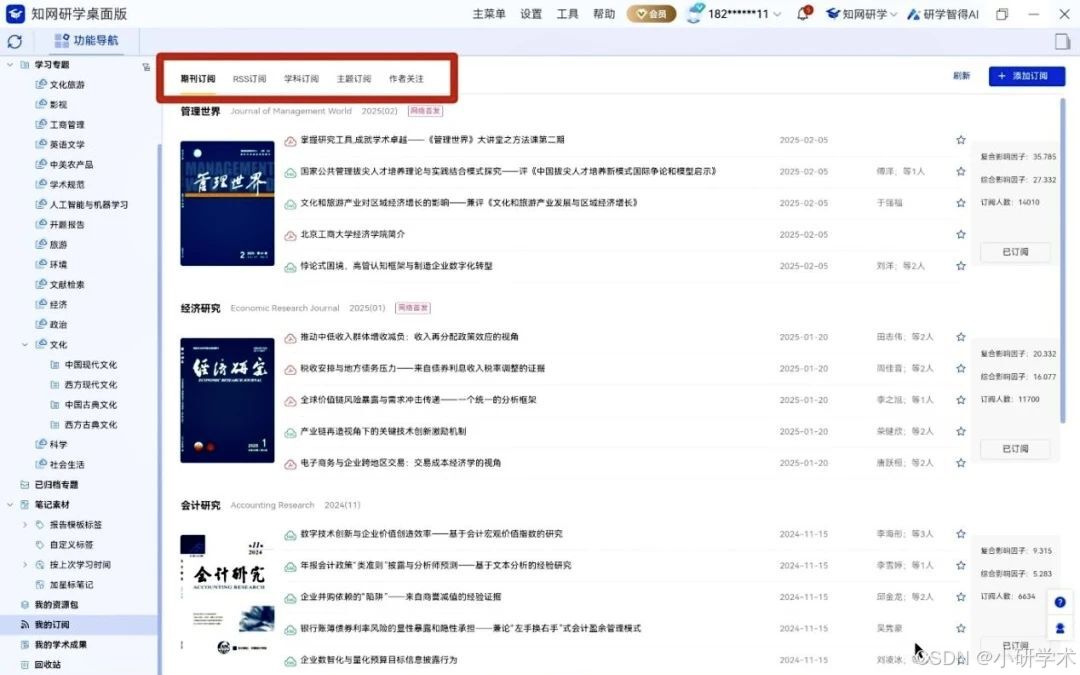Click the new-topic icon beside 学习专题
The image size is (1080, 675).
click(x=146, y=67)
